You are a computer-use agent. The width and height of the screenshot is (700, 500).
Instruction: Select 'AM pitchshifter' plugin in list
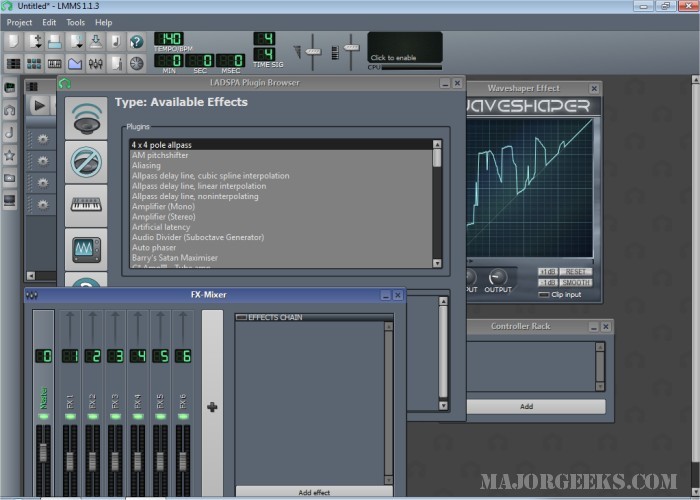point(160,155)
